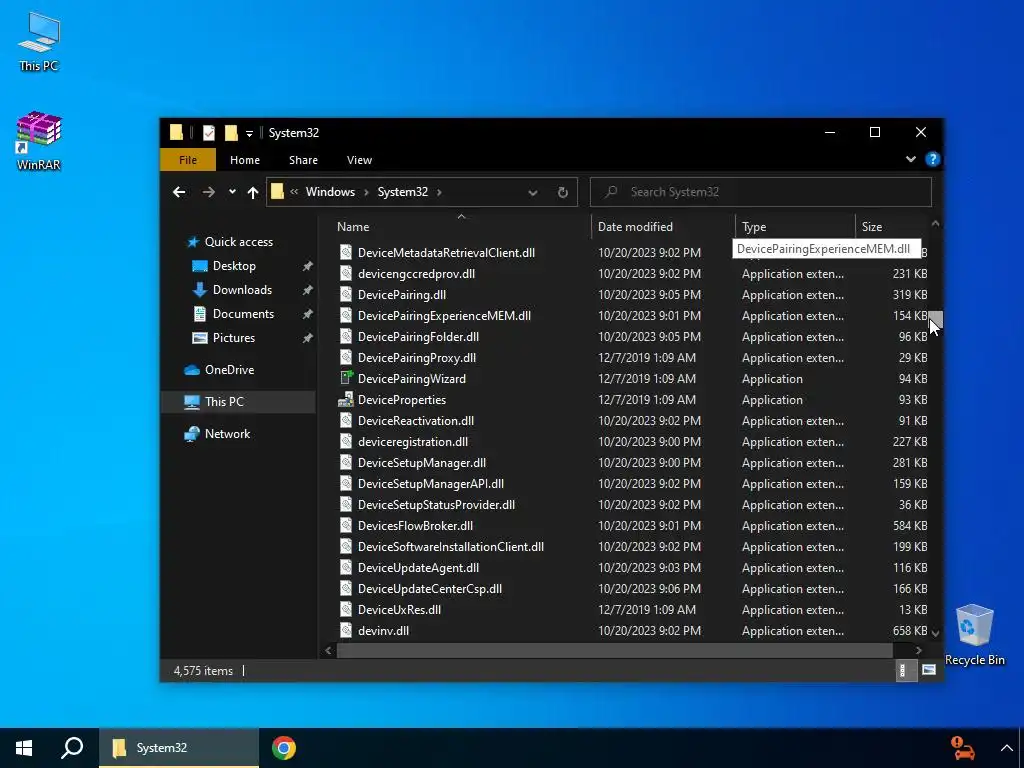Click the vertical scrollbar up arrow
1024x768 pixels.
pyautogui.click(x=936, y=223)
